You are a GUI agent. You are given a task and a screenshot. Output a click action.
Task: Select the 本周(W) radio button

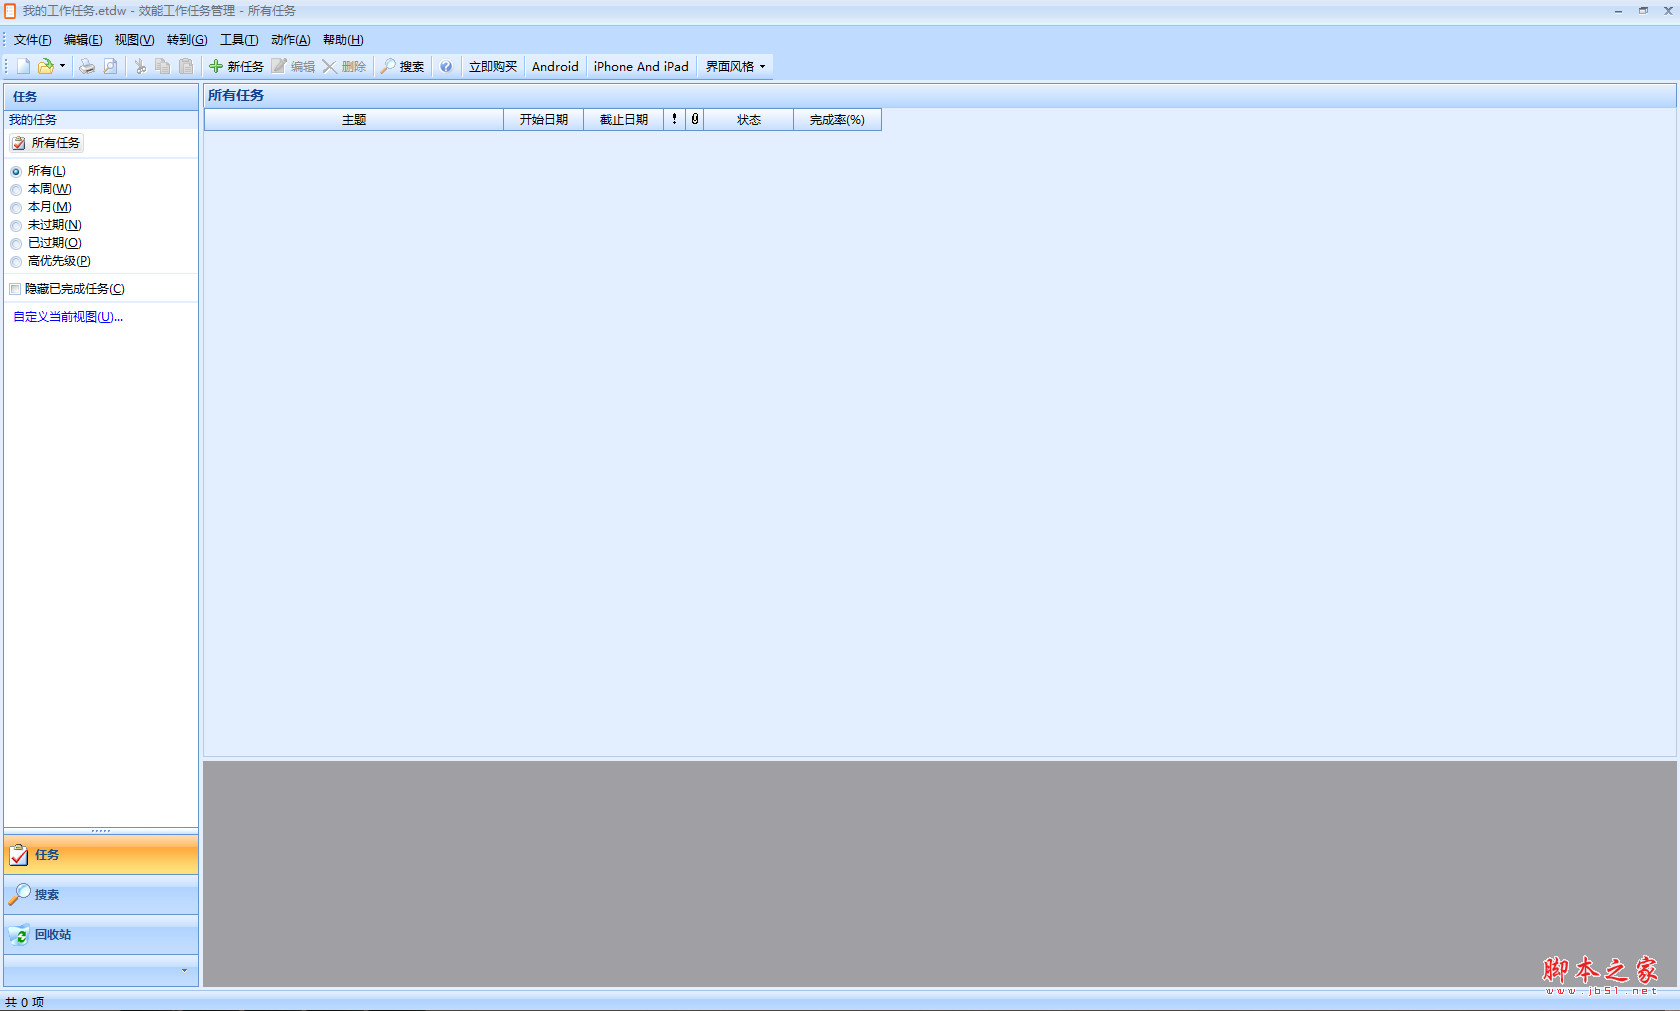[16, 189]
